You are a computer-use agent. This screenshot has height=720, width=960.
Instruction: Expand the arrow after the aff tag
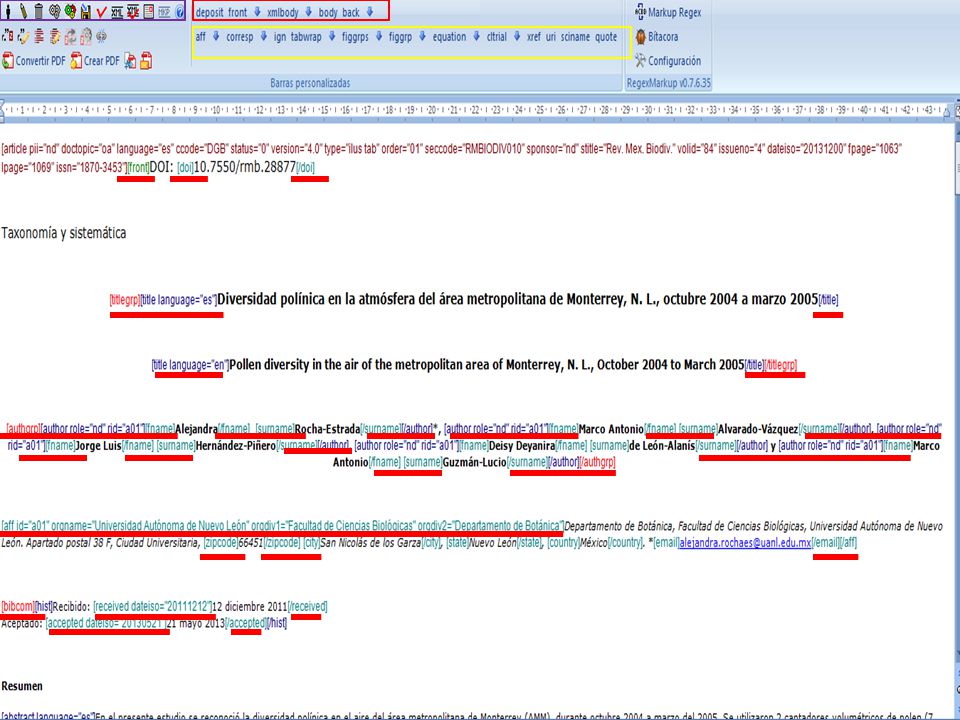[216, 37]
